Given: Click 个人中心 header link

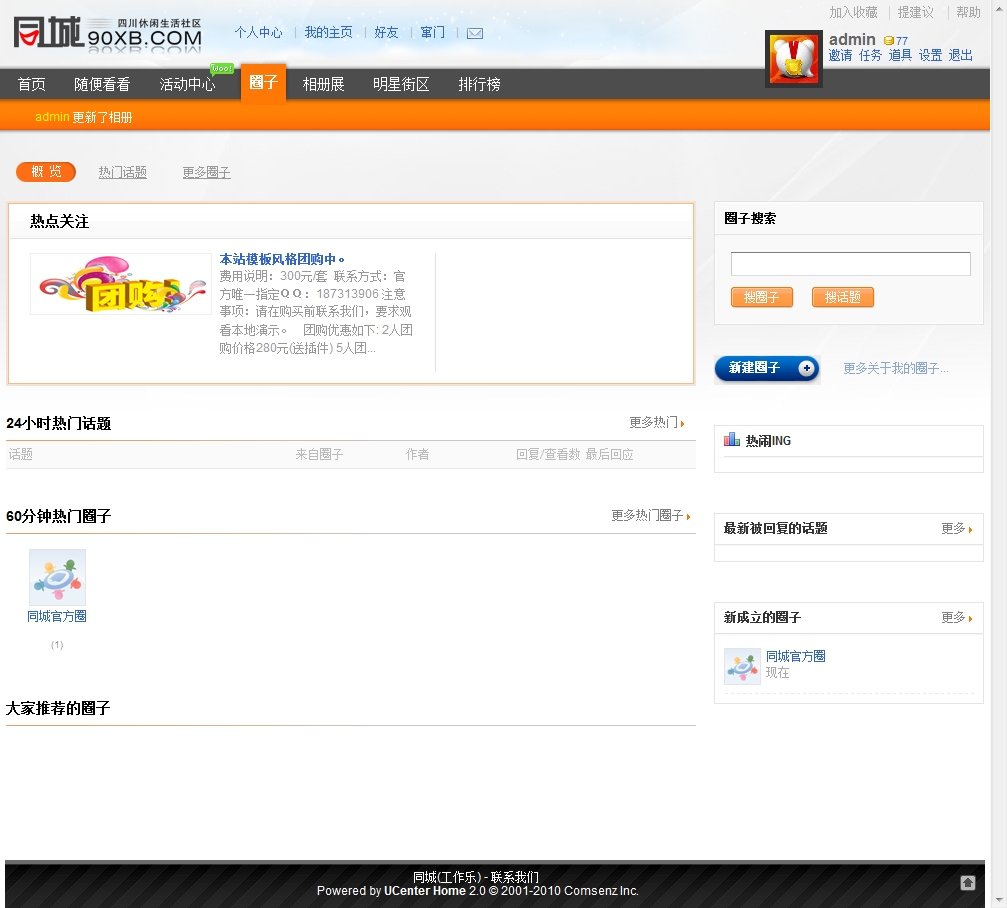Looking at the screenshot, I should 258,32.
